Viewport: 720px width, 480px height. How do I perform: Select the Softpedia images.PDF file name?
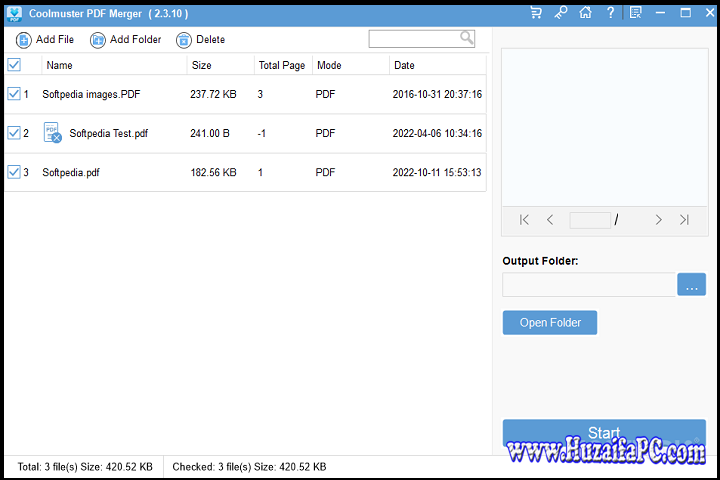coord(91,94)
